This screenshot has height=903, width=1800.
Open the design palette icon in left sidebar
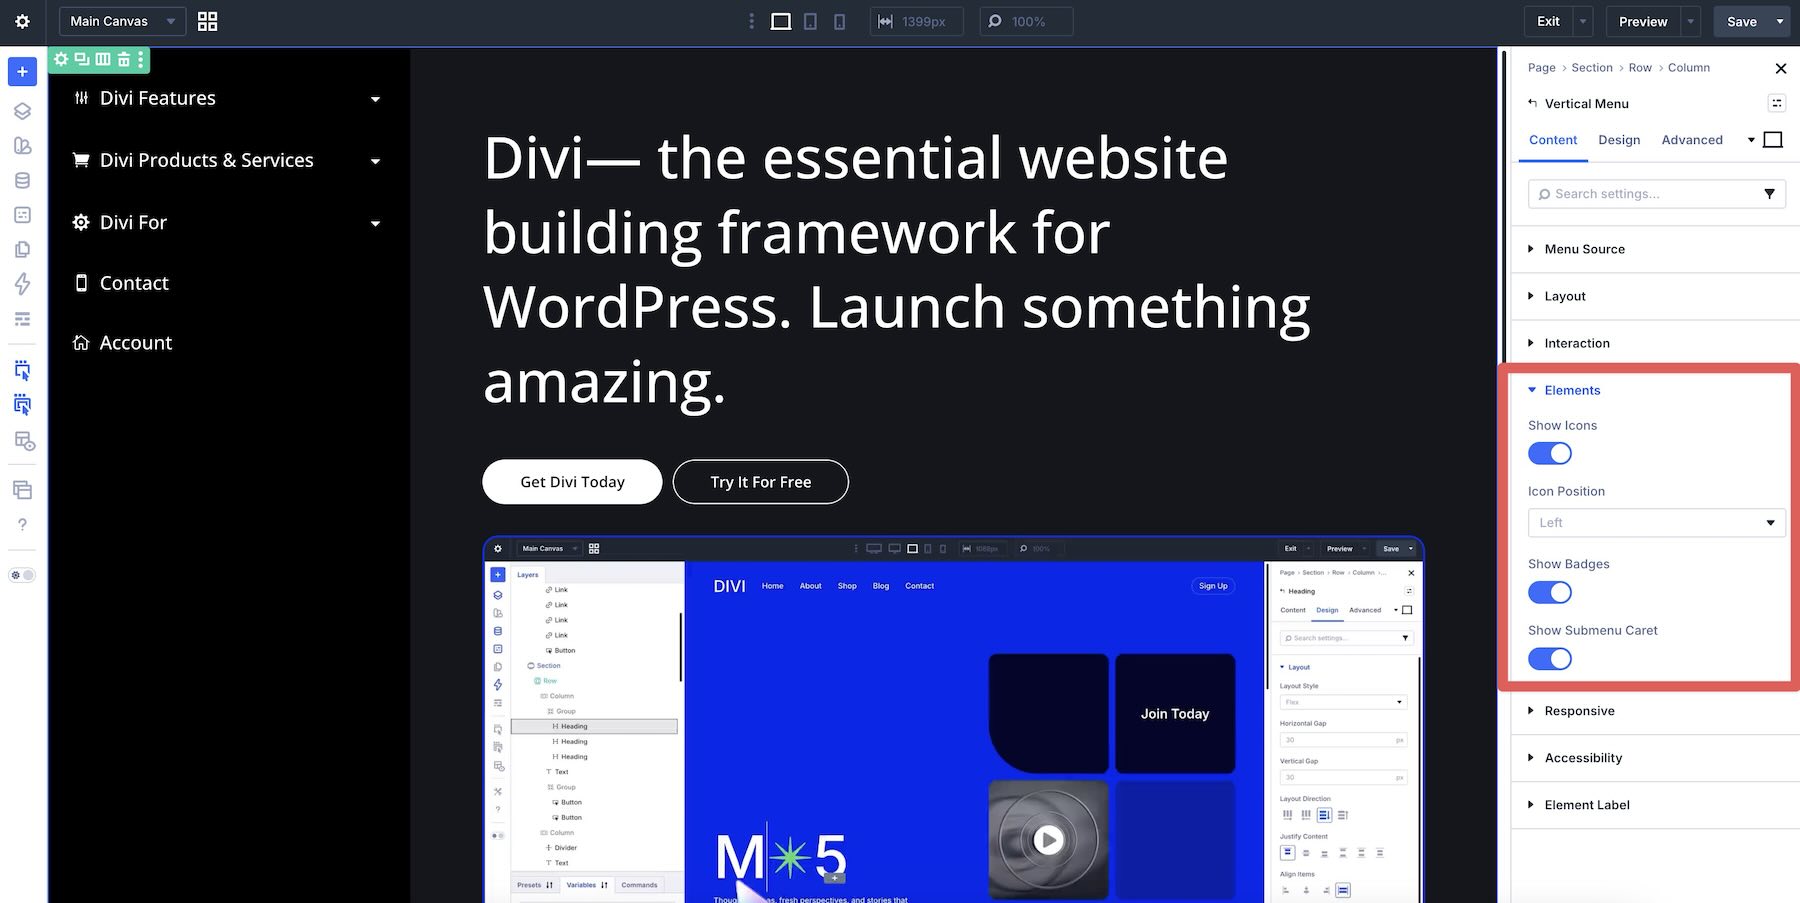pos(22,146)
